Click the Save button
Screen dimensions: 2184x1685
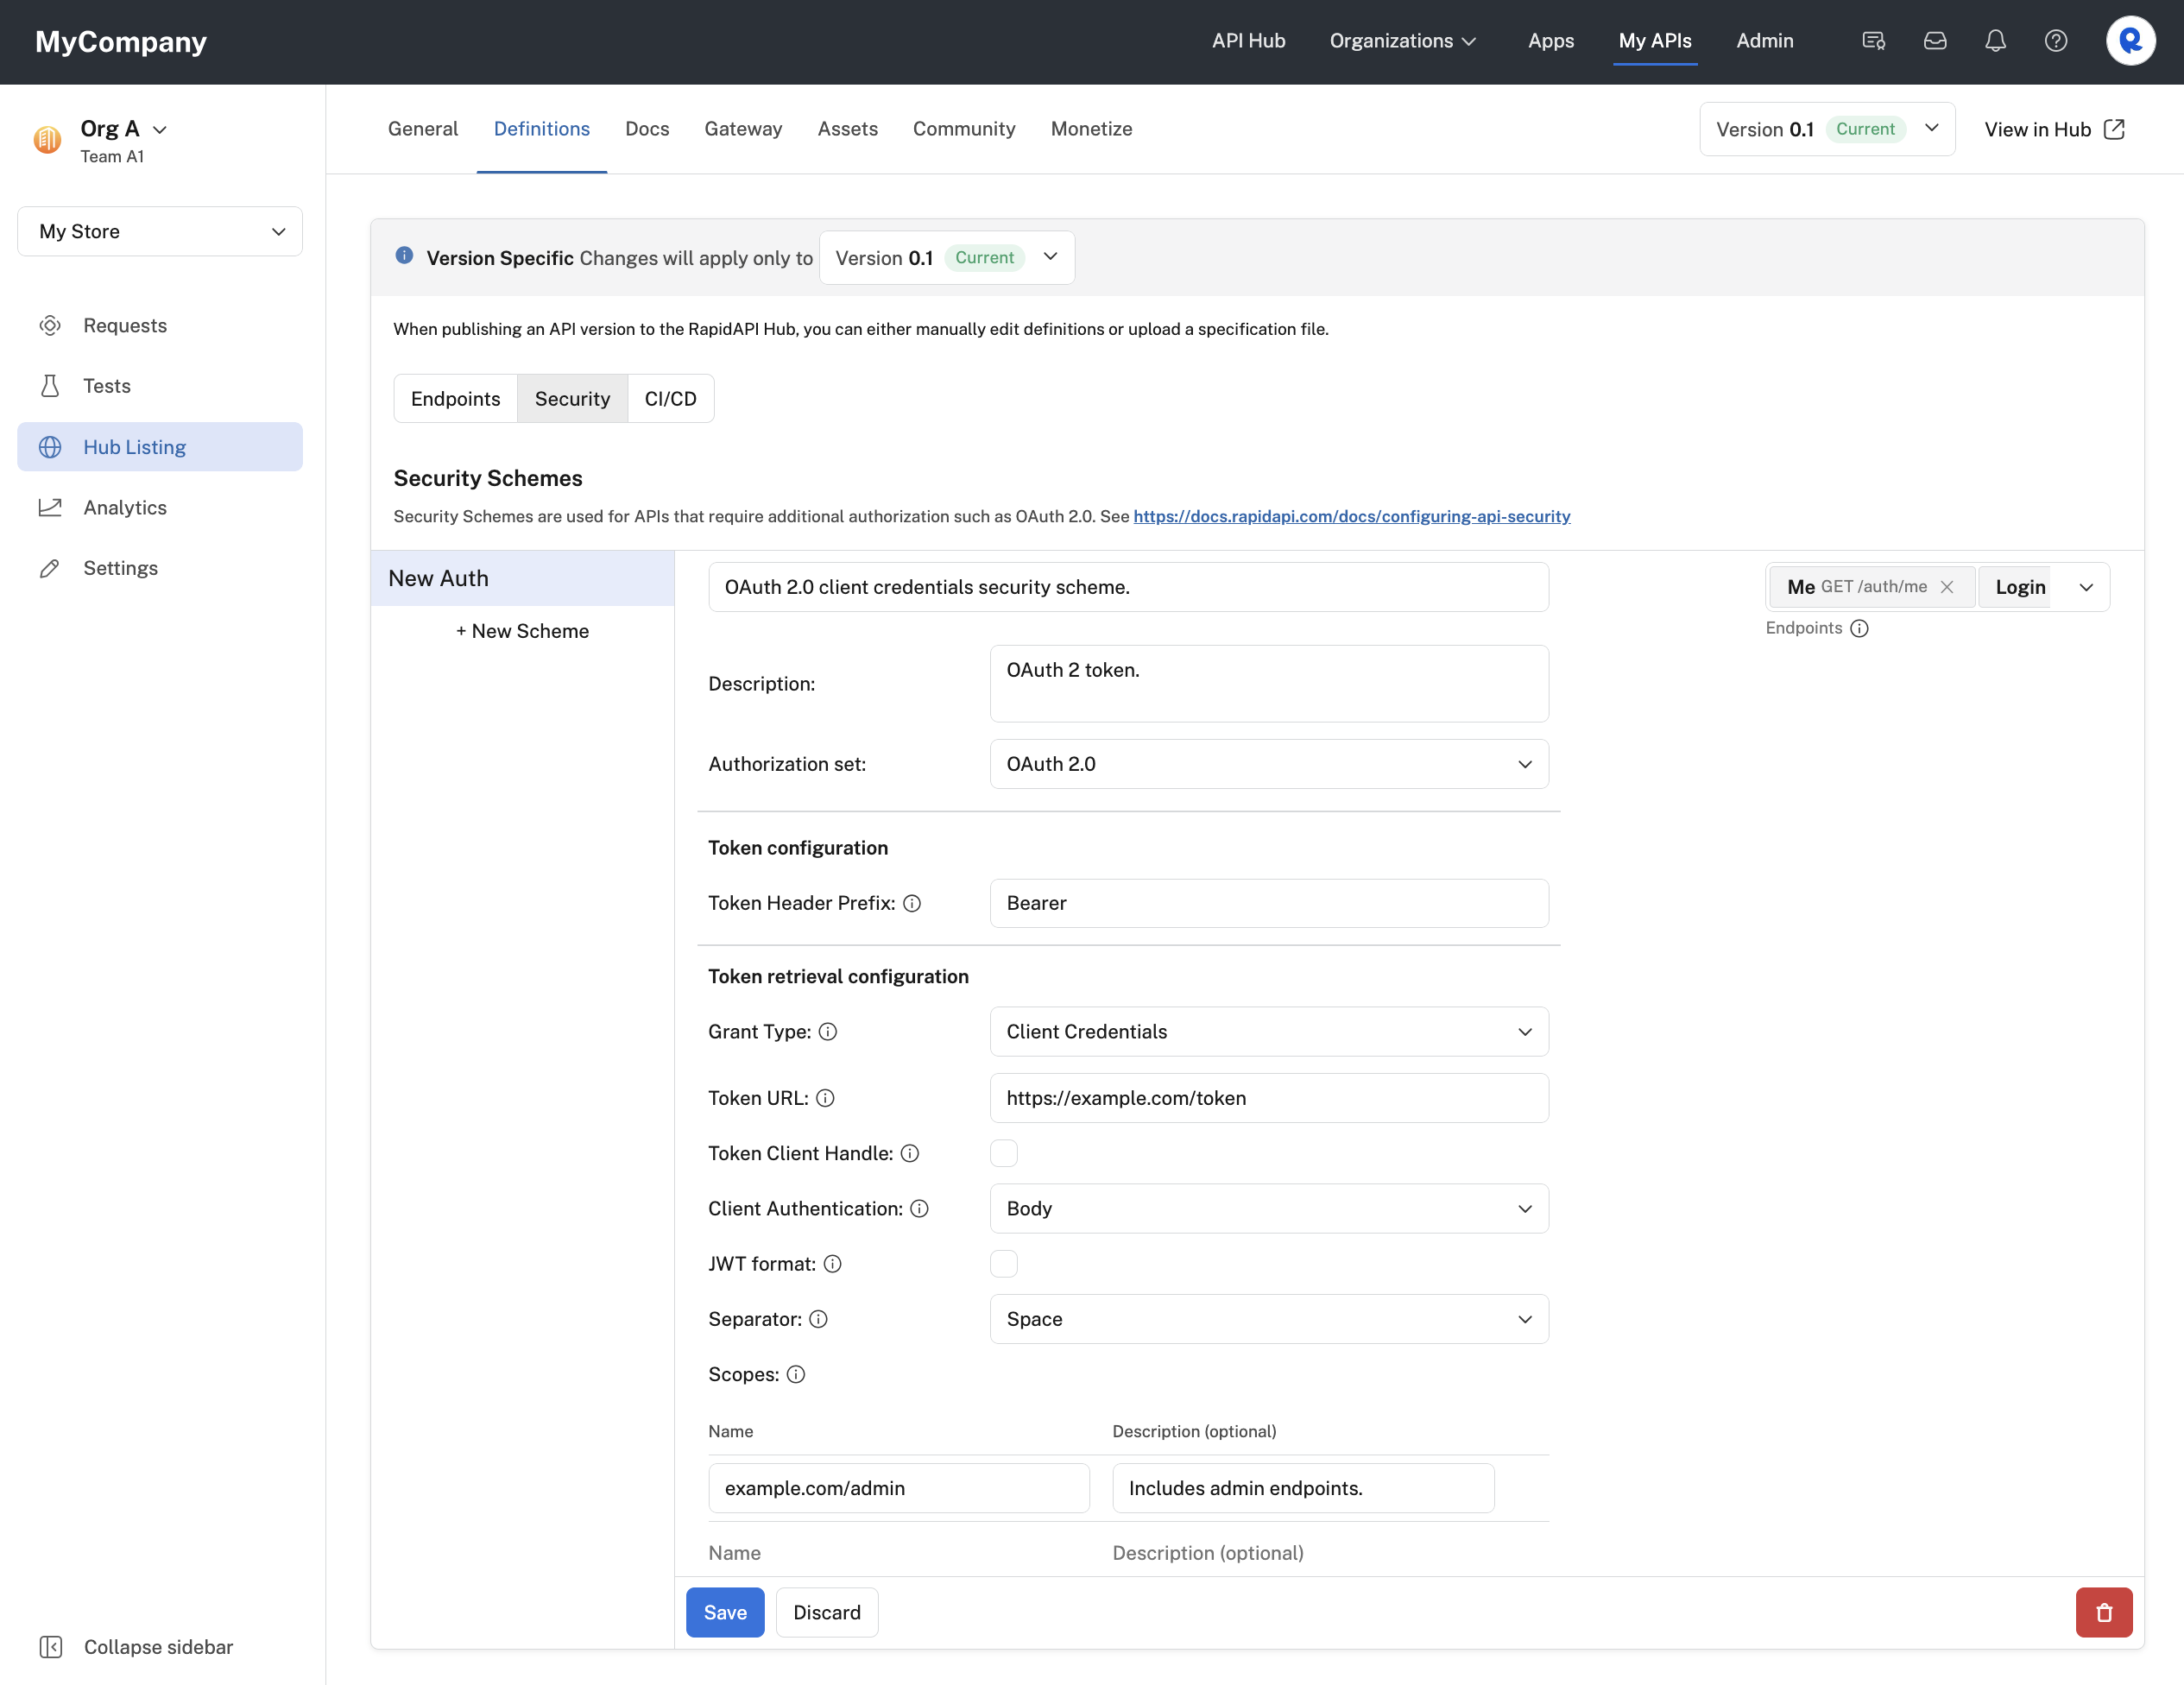(x=724, y=1611)
